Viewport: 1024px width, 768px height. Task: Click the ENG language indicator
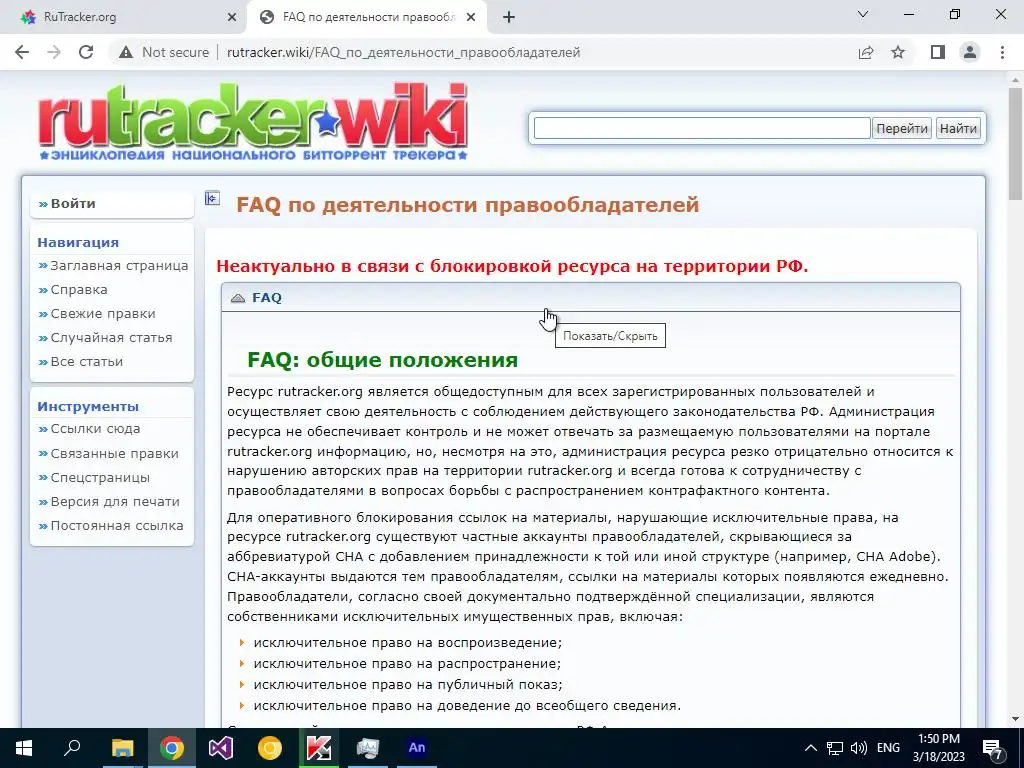(x=888, y=748)
